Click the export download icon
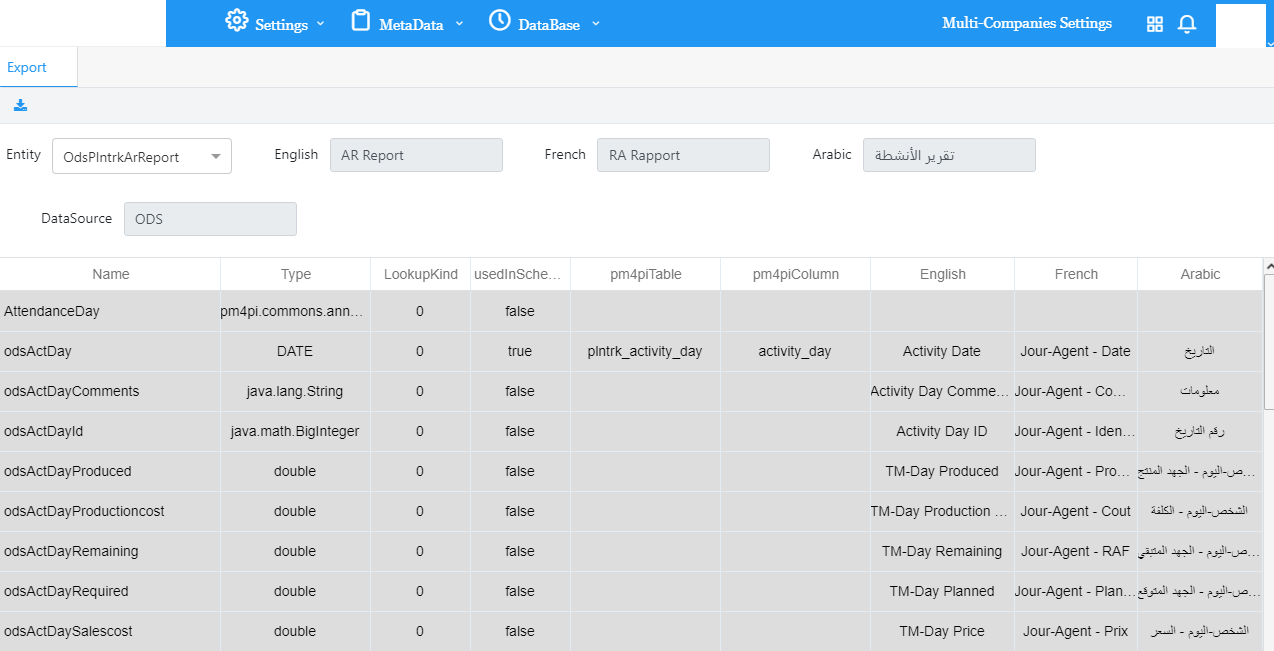This screenshot has width=1274, height=651. tap(20, 105)
